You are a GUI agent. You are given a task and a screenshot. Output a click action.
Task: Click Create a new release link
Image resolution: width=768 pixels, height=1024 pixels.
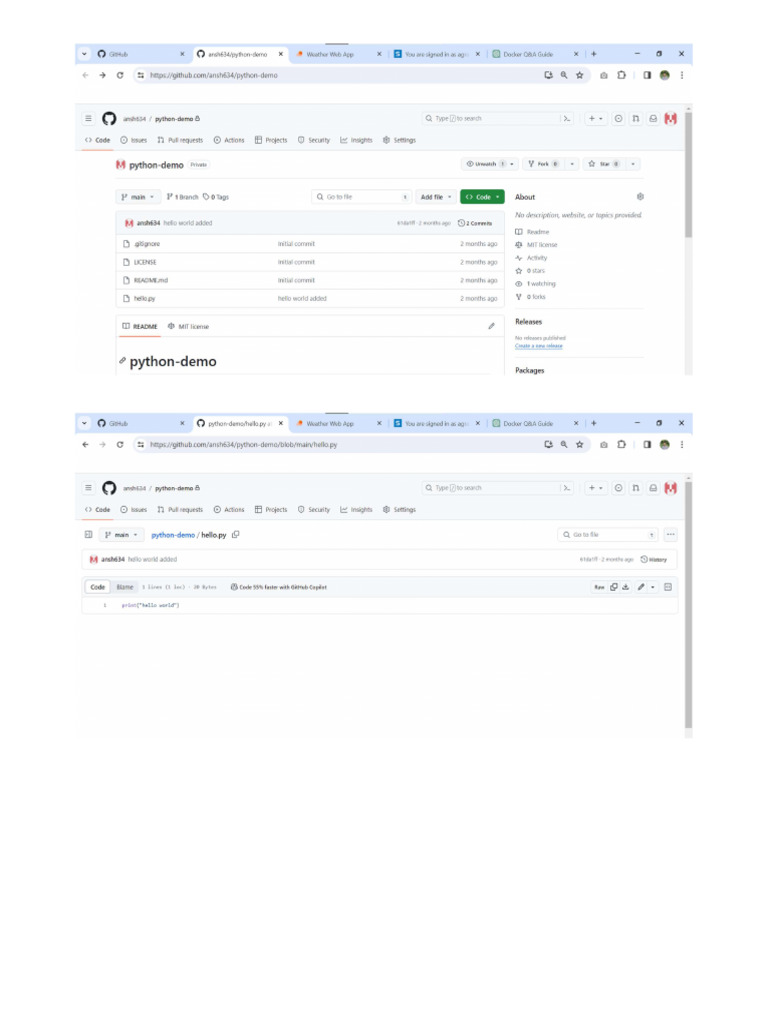coord(539,346)
